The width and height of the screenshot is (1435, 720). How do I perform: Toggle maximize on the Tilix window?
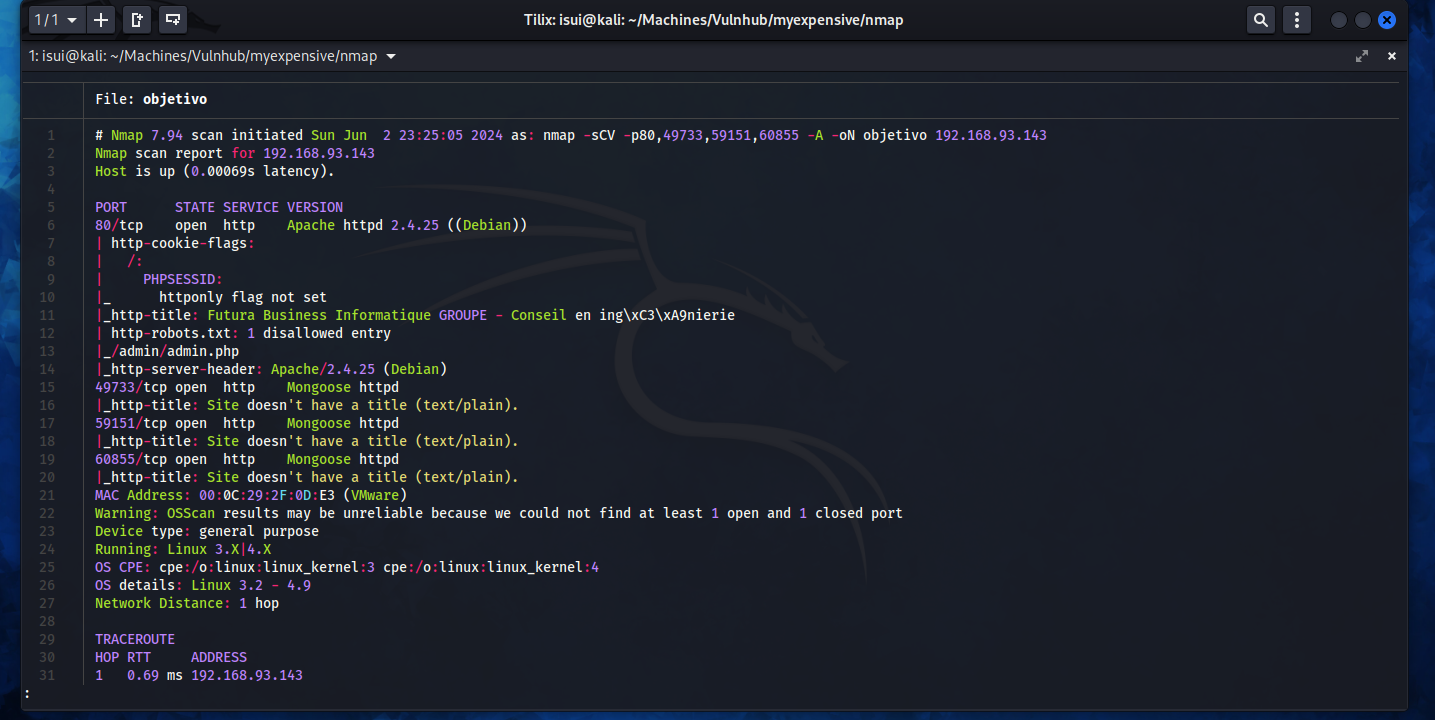(1362, 20)
